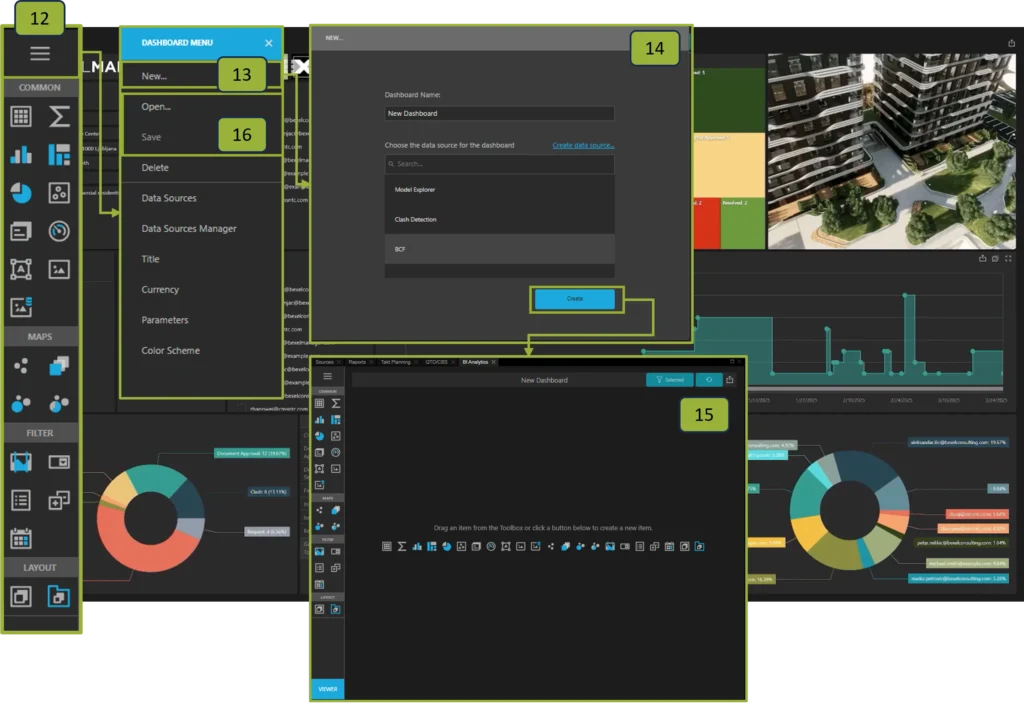Screen dimensions: 1024x719
Task: Click the export icon in dashboard header
Action: pos(730,379)
